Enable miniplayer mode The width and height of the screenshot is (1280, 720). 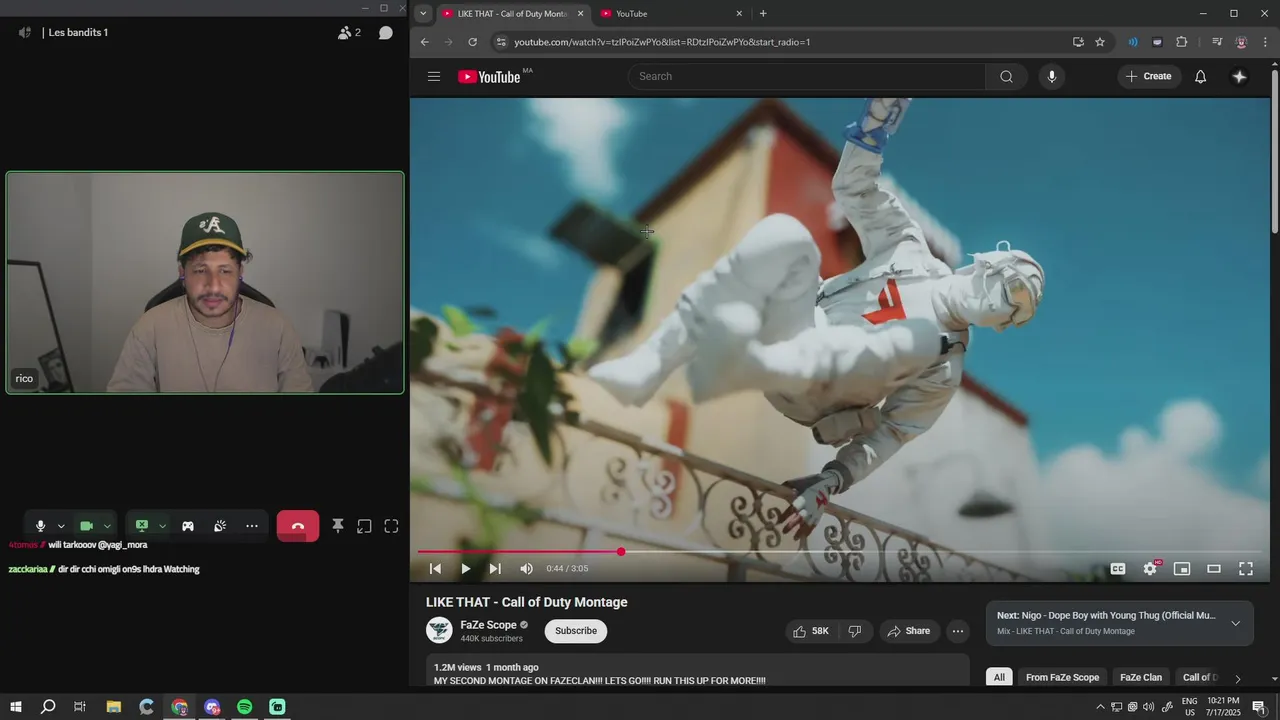coord(1182,568)
